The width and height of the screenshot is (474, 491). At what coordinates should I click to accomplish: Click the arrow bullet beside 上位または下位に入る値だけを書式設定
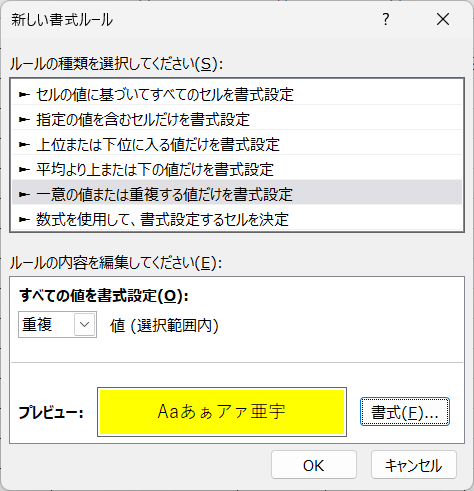click(24, 145)
